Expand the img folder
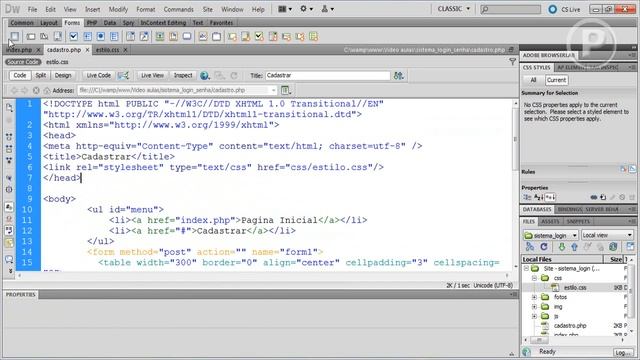640x360 pixels. click(534, 307)
